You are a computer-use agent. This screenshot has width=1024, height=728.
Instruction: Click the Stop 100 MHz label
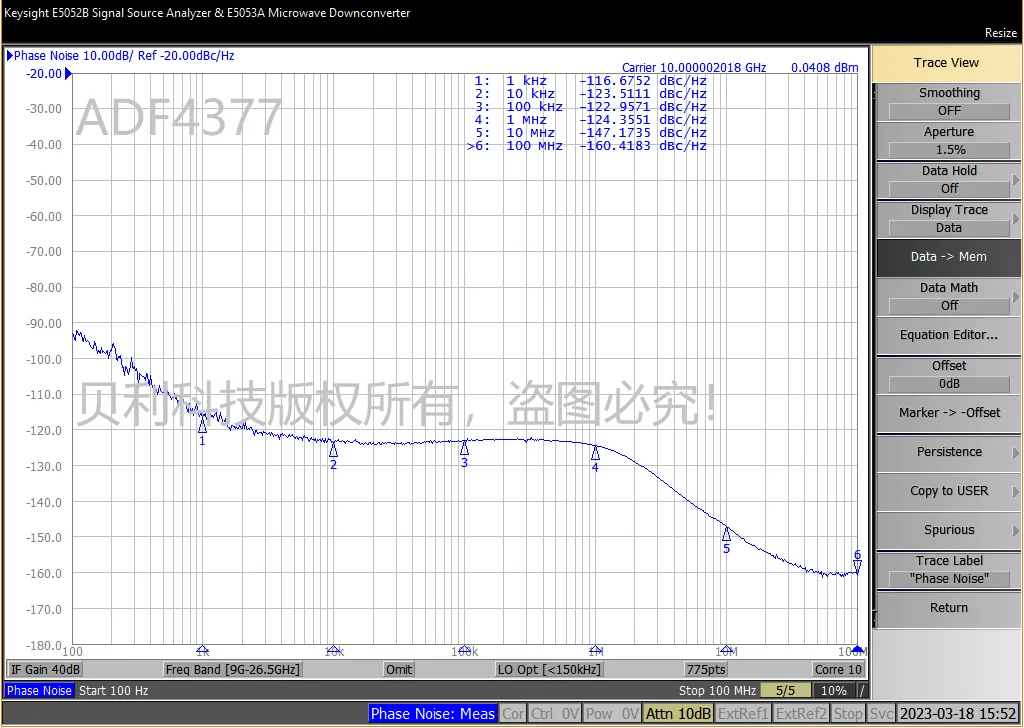tap(717, 691)
